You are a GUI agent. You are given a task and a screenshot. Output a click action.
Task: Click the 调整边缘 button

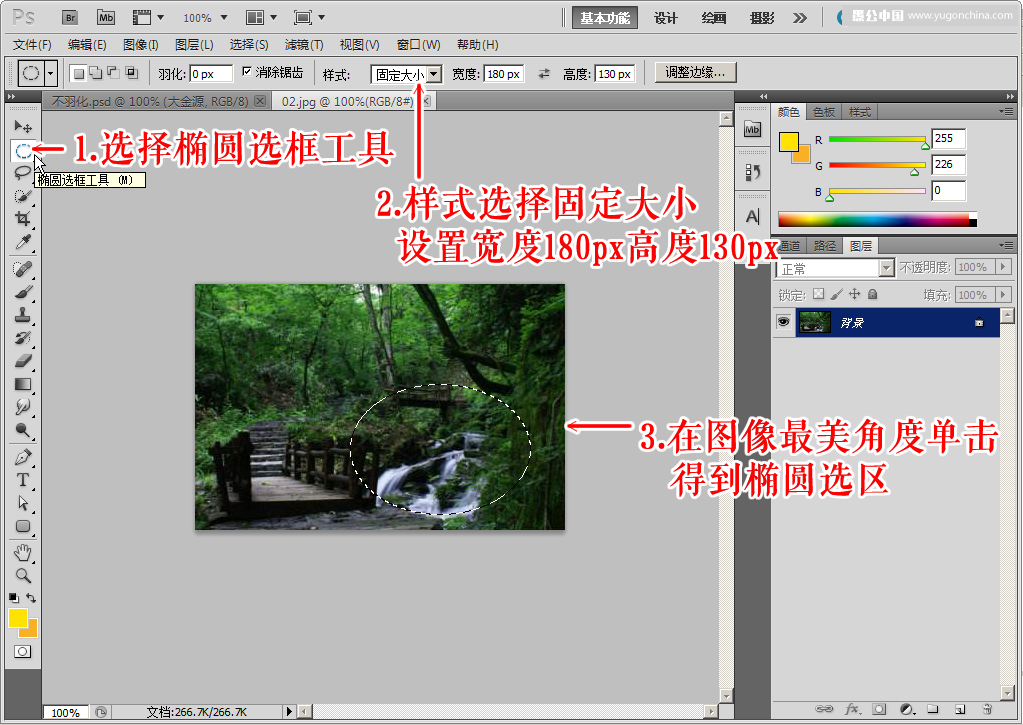pyautogui.click(x=695, y=72)
